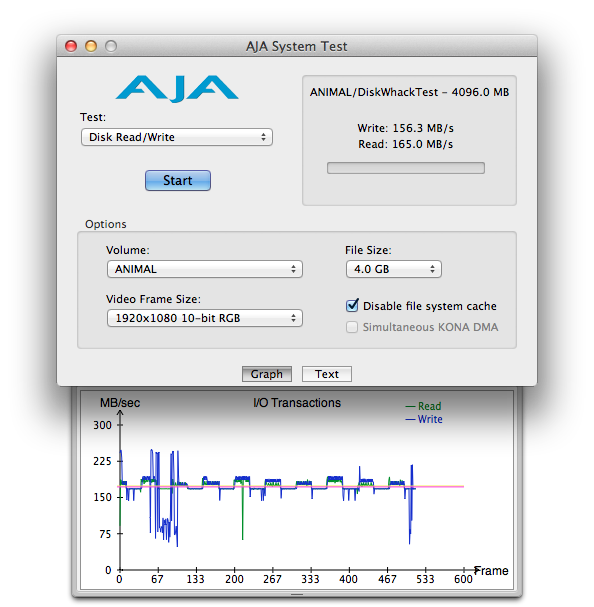Click the gray zoom window button
This screenshot has height=607, width=594.
click(x=111, y=46)
